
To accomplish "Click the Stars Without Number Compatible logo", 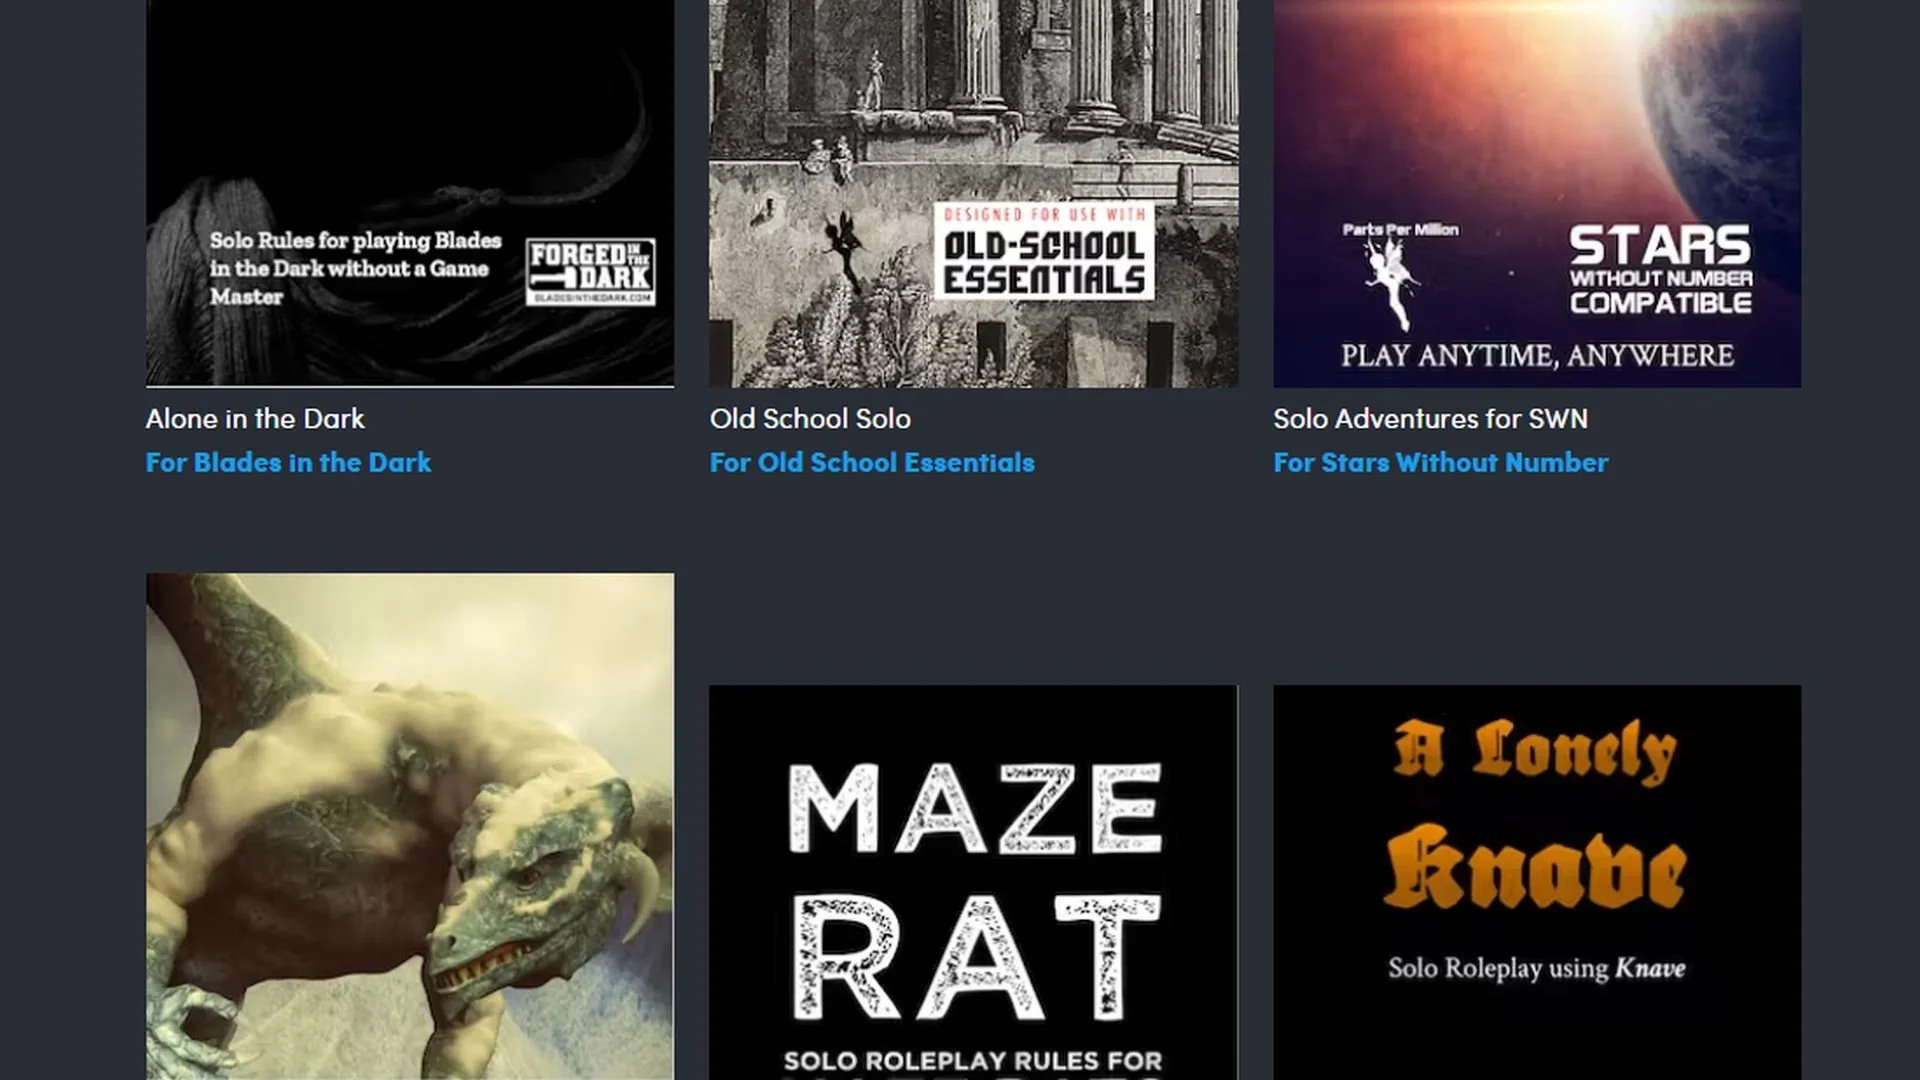I will tap(1660, 270).
